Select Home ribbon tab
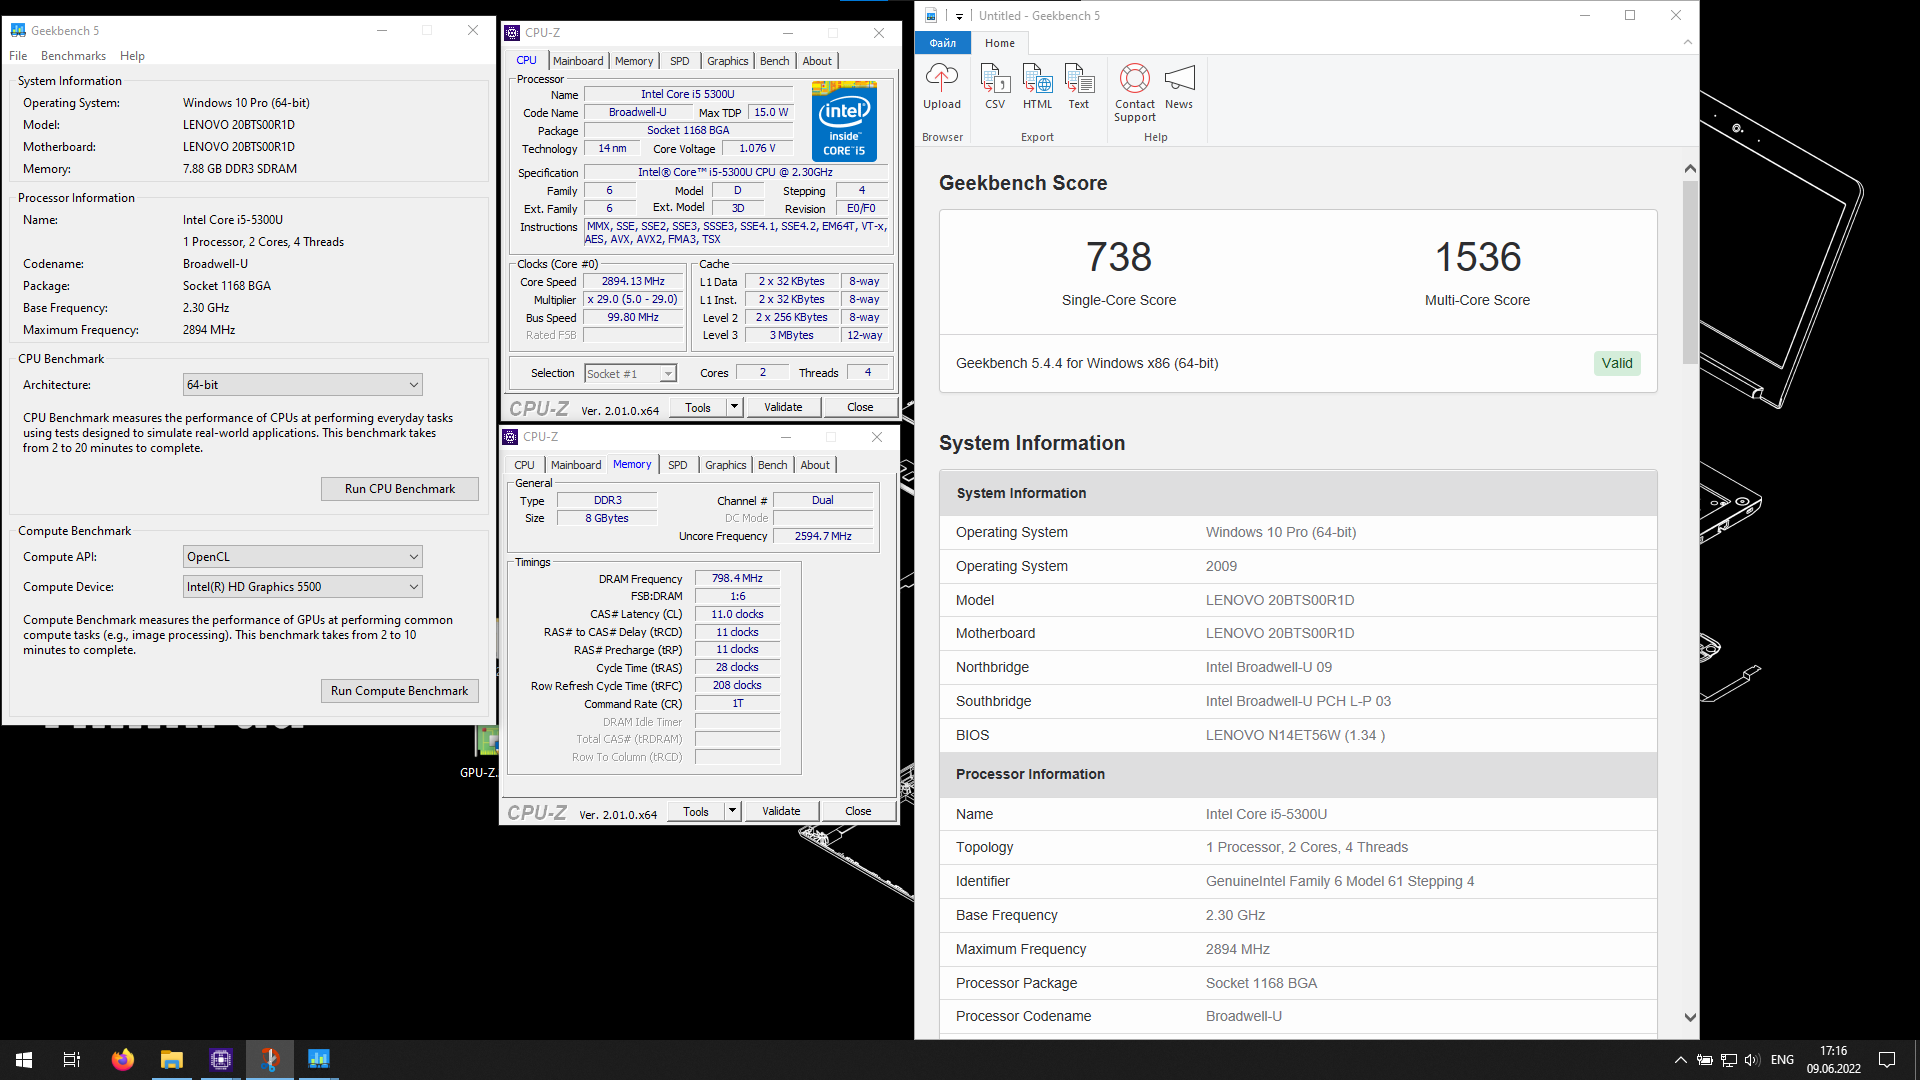 (999, 43)
